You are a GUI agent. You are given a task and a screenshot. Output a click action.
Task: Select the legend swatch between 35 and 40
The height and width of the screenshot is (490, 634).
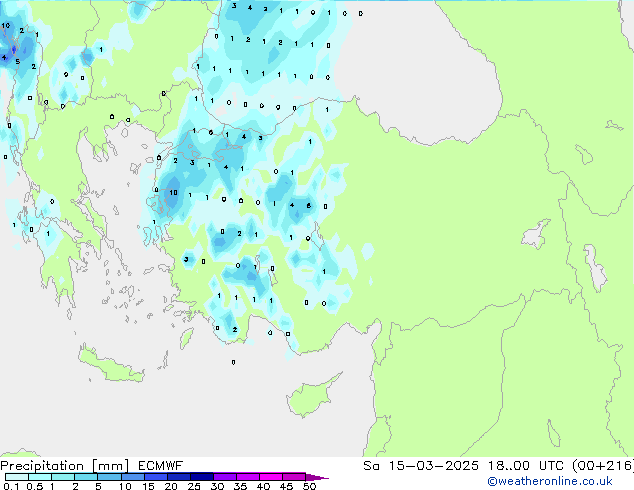pyautogui.click(x=248, y=477)
